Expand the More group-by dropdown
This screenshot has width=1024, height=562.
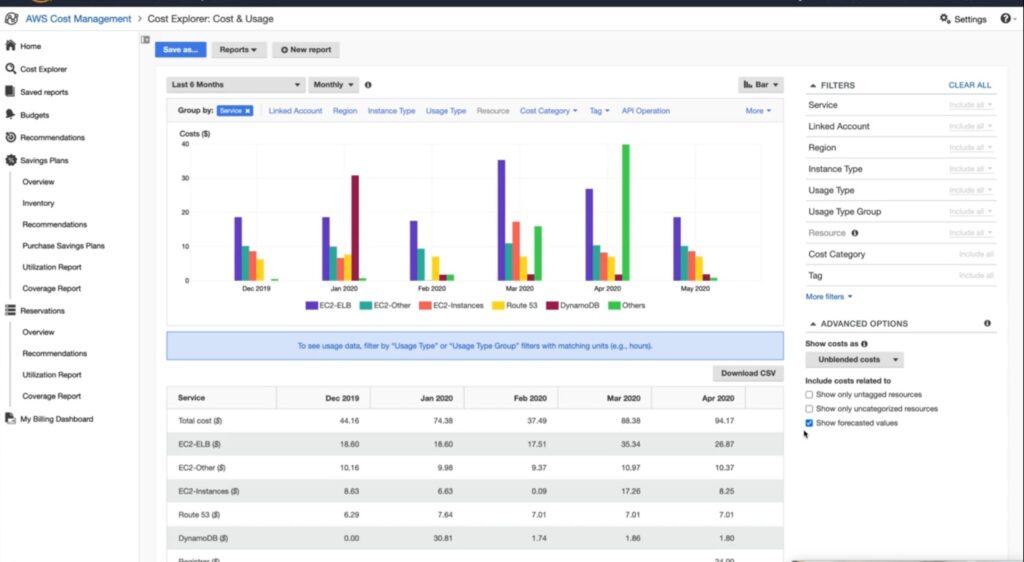click(x=758, y=111)
